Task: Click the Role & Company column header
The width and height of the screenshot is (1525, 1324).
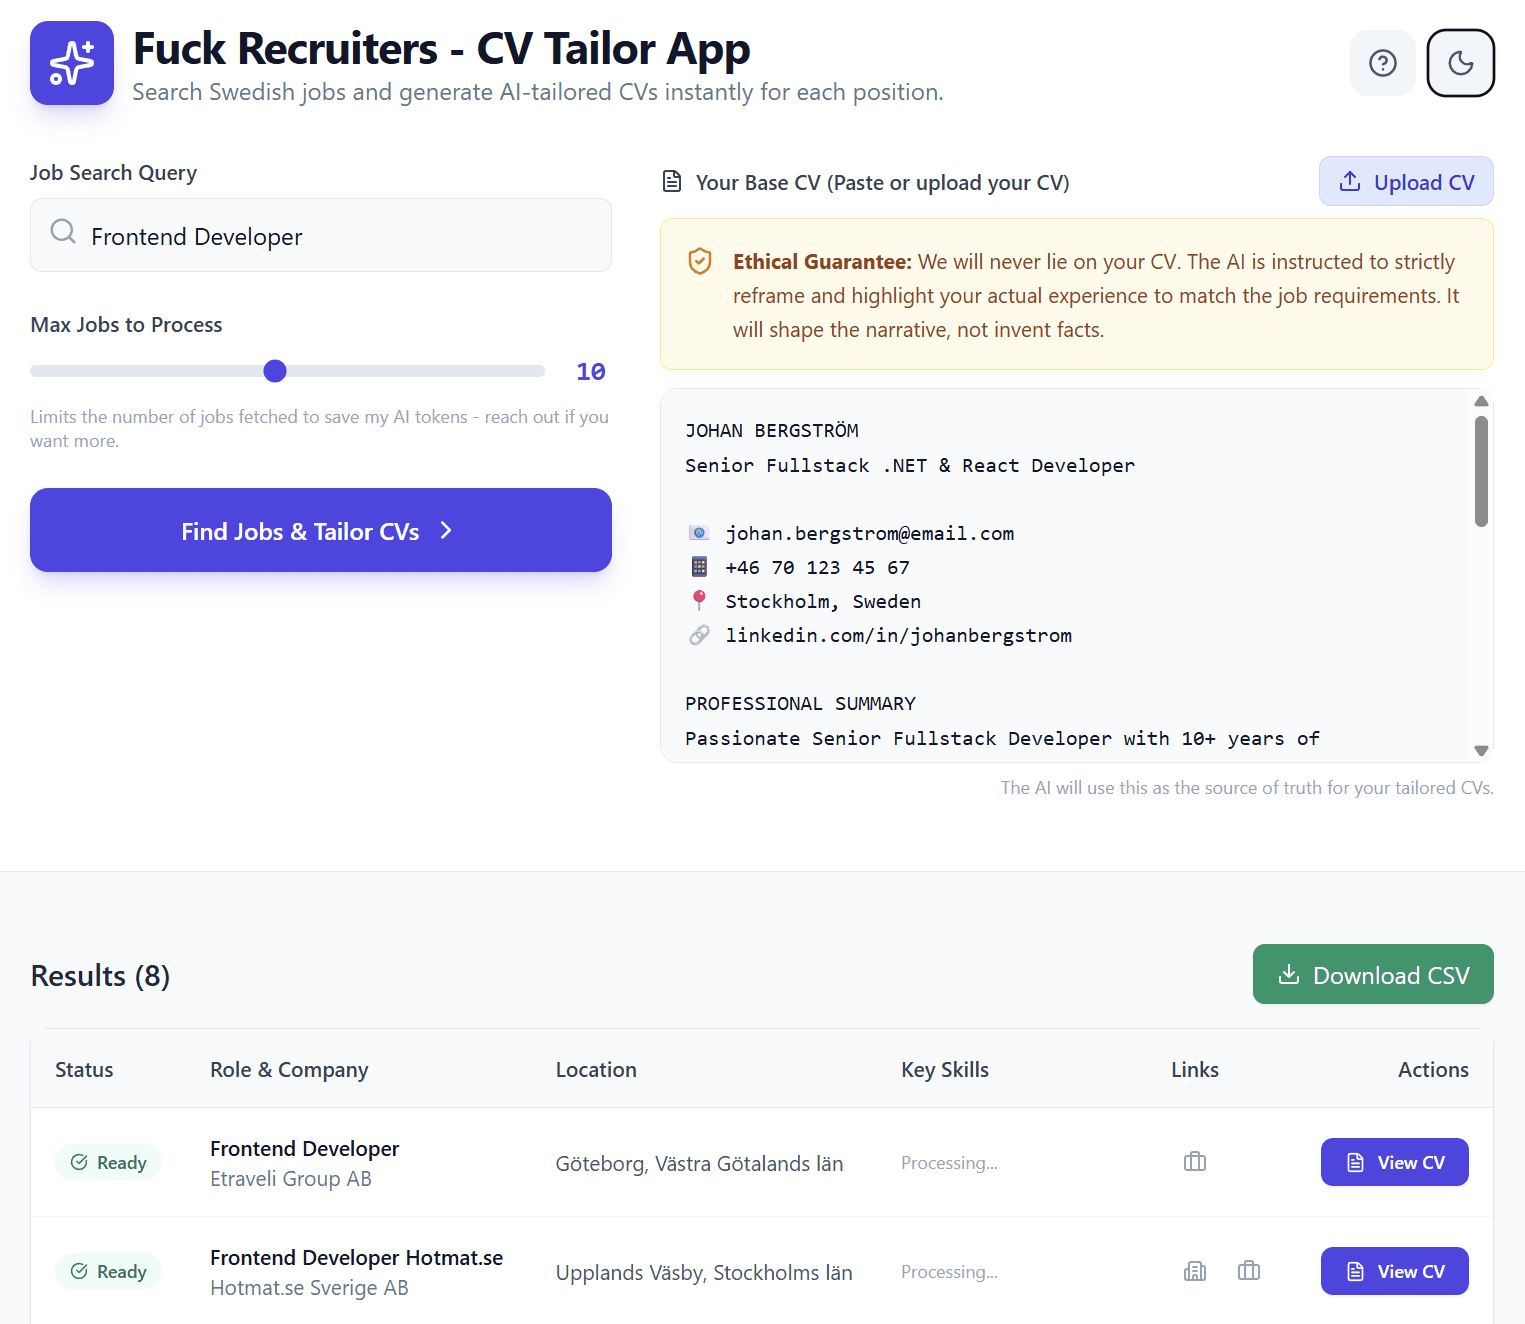Action: [289, 1069]
